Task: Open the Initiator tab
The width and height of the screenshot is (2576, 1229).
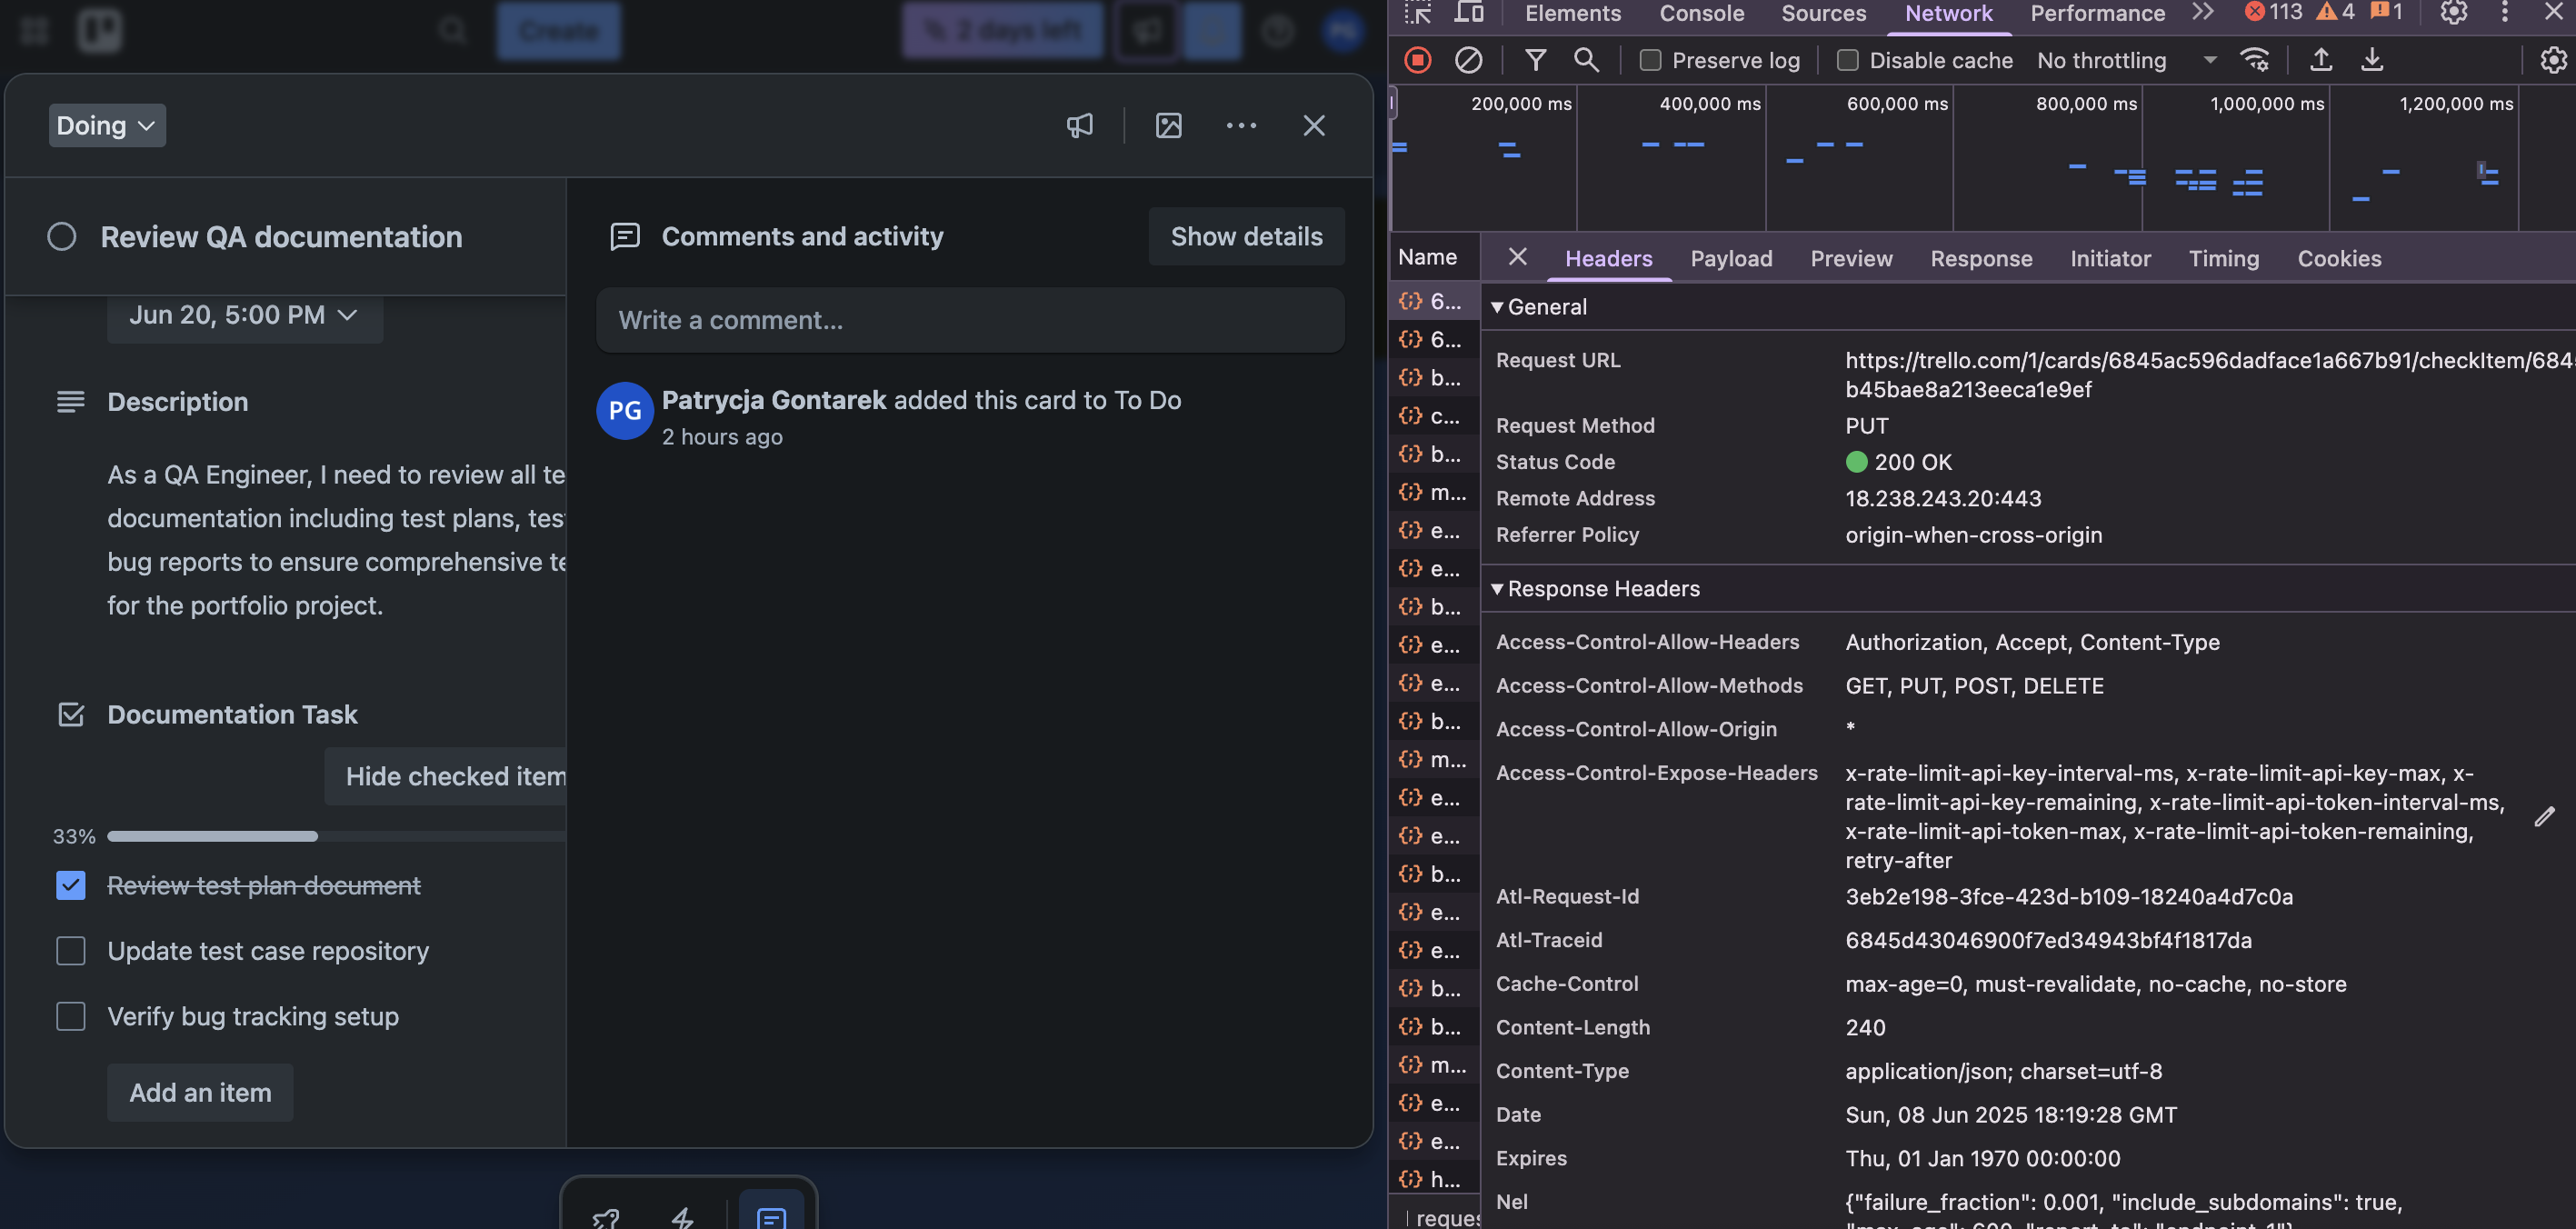Action: click(x=2110, y=258)
